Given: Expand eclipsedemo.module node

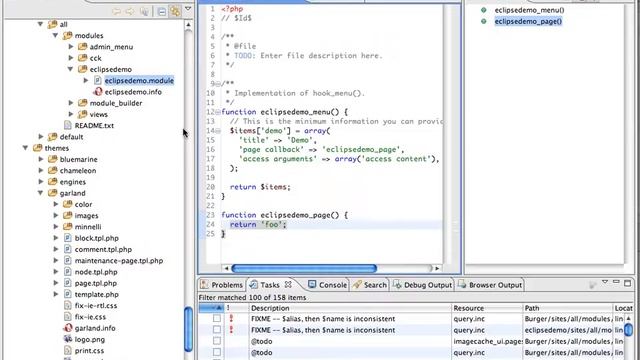Looking at the screenshot, I should (86, 80).
